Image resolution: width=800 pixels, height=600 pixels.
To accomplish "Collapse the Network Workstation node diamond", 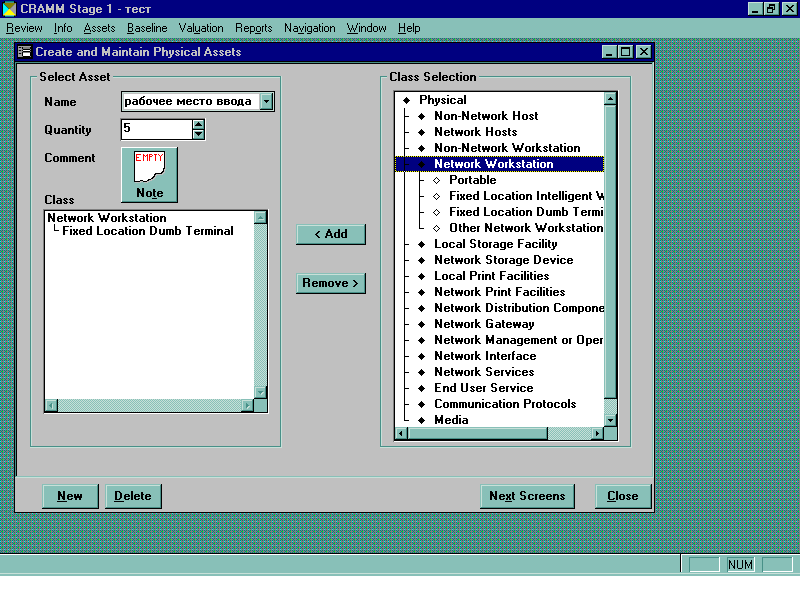I will pyautogui.click(x=421, y=164).
